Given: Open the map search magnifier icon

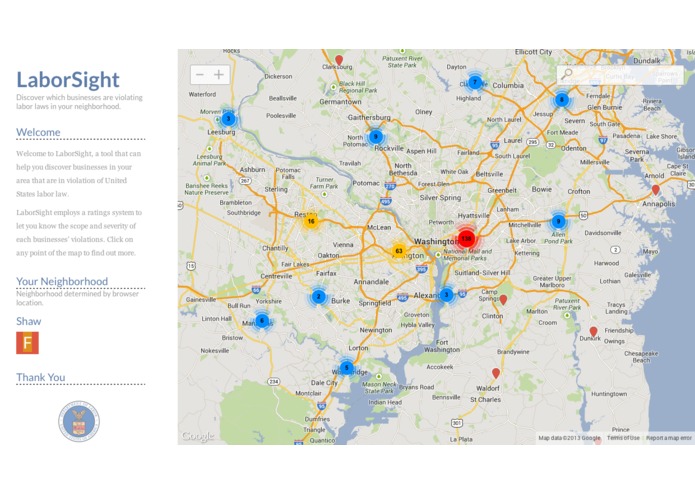Looking at the screenshot, I should [x=566, y=74].
